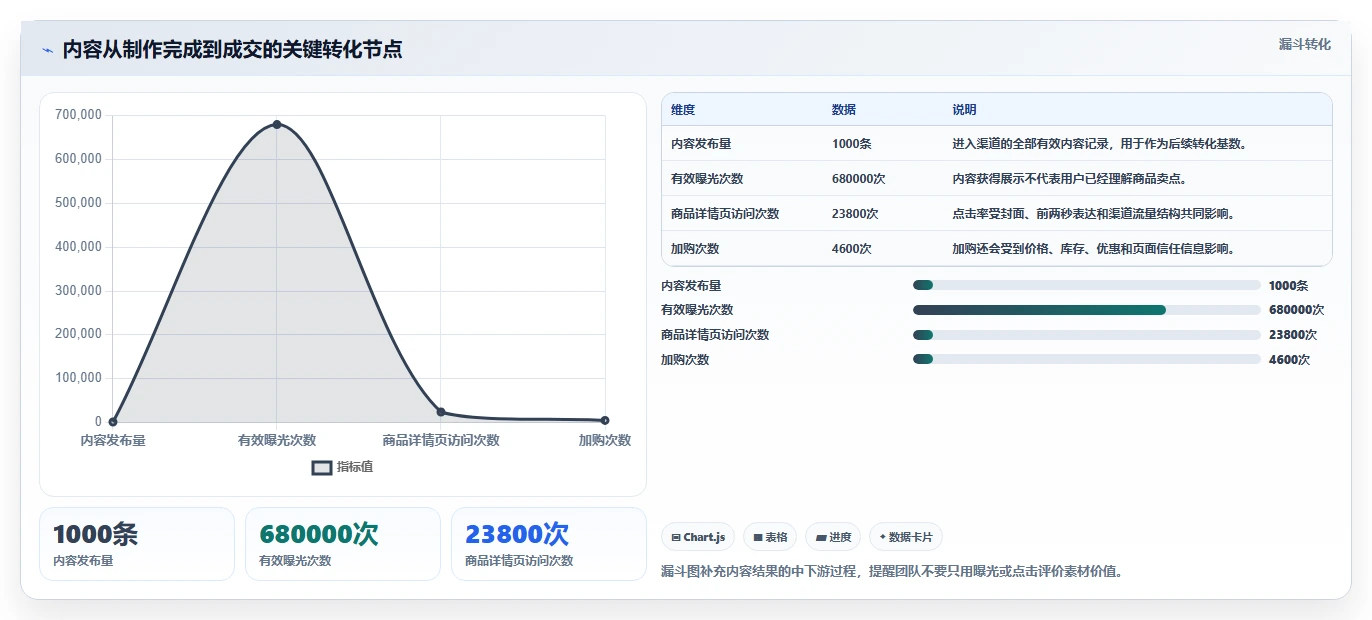Click the 进度 chip
1372x620 pixels.
coord(833,537)
